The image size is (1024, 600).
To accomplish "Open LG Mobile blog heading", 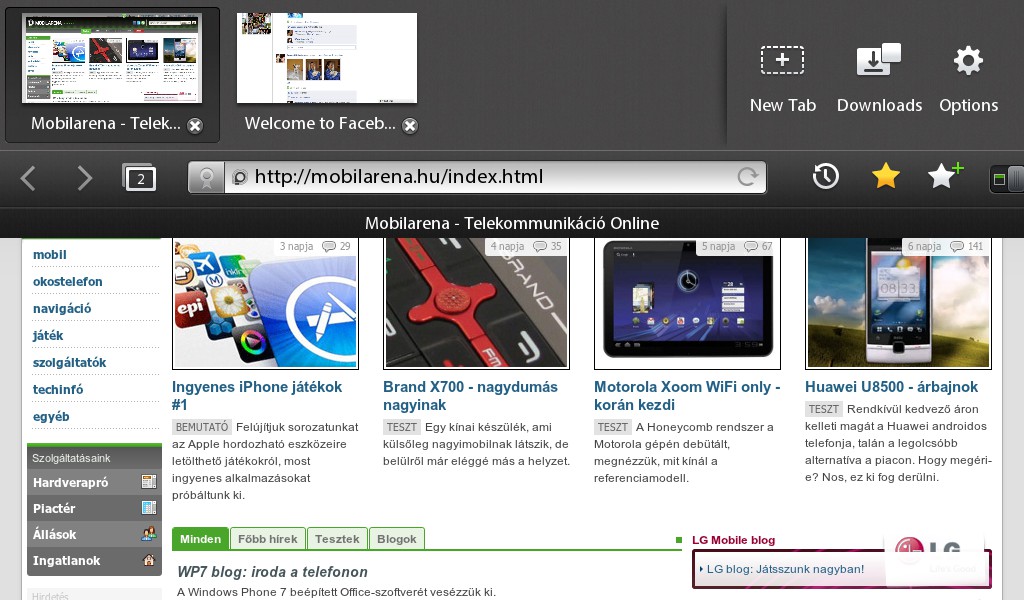I will tap(733, 540).
